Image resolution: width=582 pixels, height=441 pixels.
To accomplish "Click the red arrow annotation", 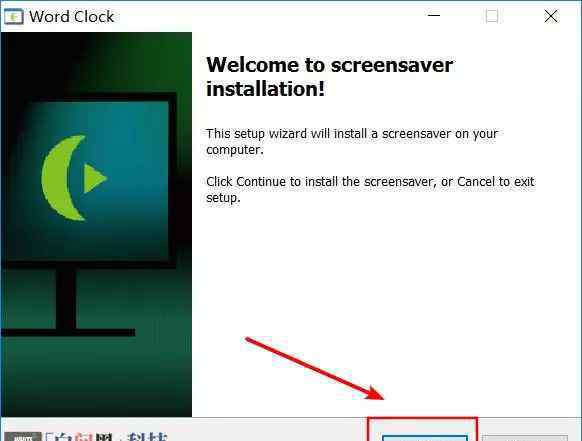I will [x=315, y=368].
